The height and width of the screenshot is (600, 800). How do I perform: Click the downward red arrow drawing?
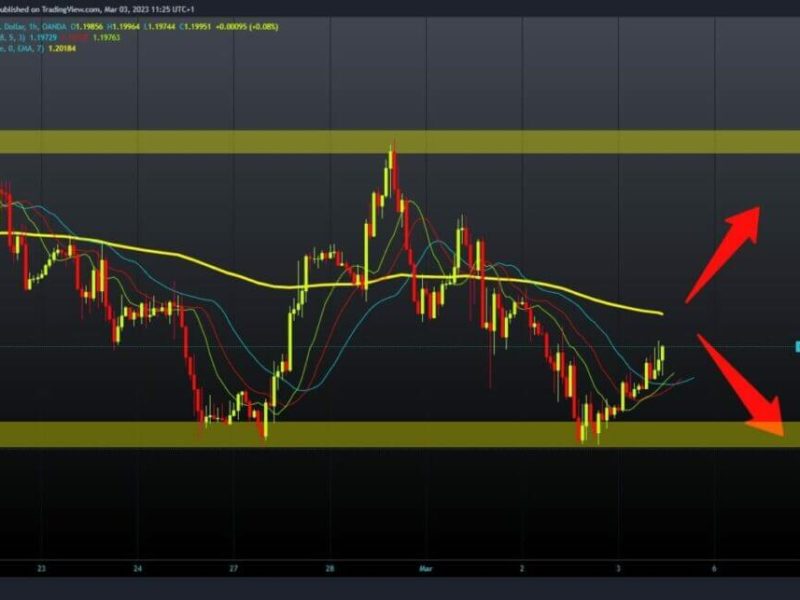[x=742, y=387]
